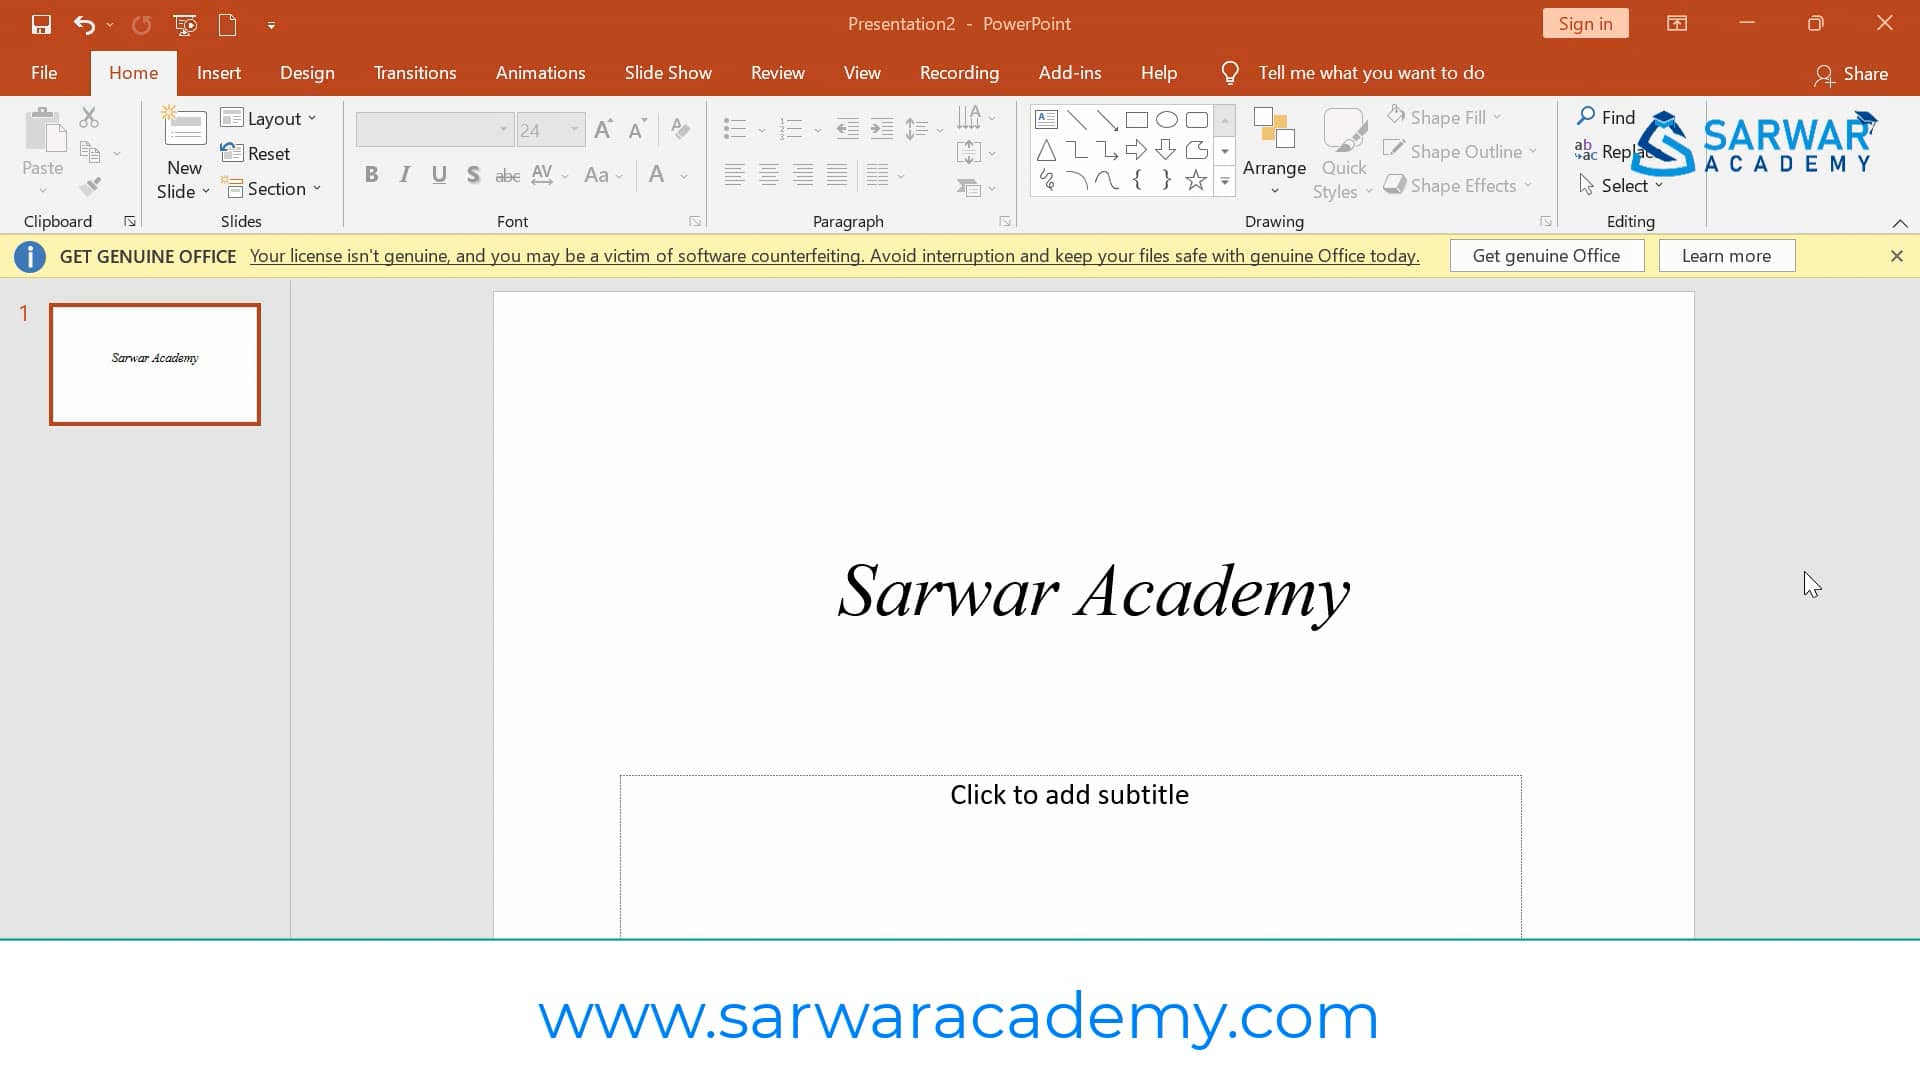Insert a rectangle shape from Drawing gallery
1920x1080 pixels.
click(1137, 118)
